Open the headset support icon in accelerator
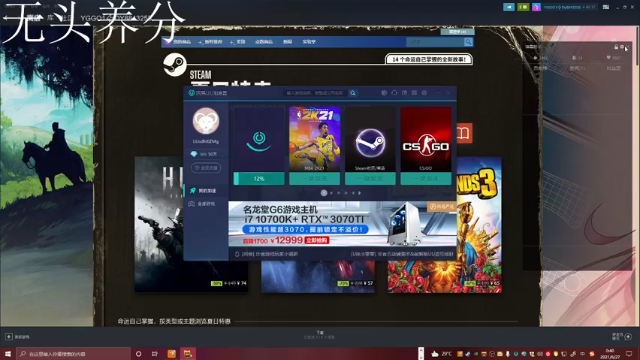Image resolution: width=640 pixels, height=360 pixels. tap(394, 93)
